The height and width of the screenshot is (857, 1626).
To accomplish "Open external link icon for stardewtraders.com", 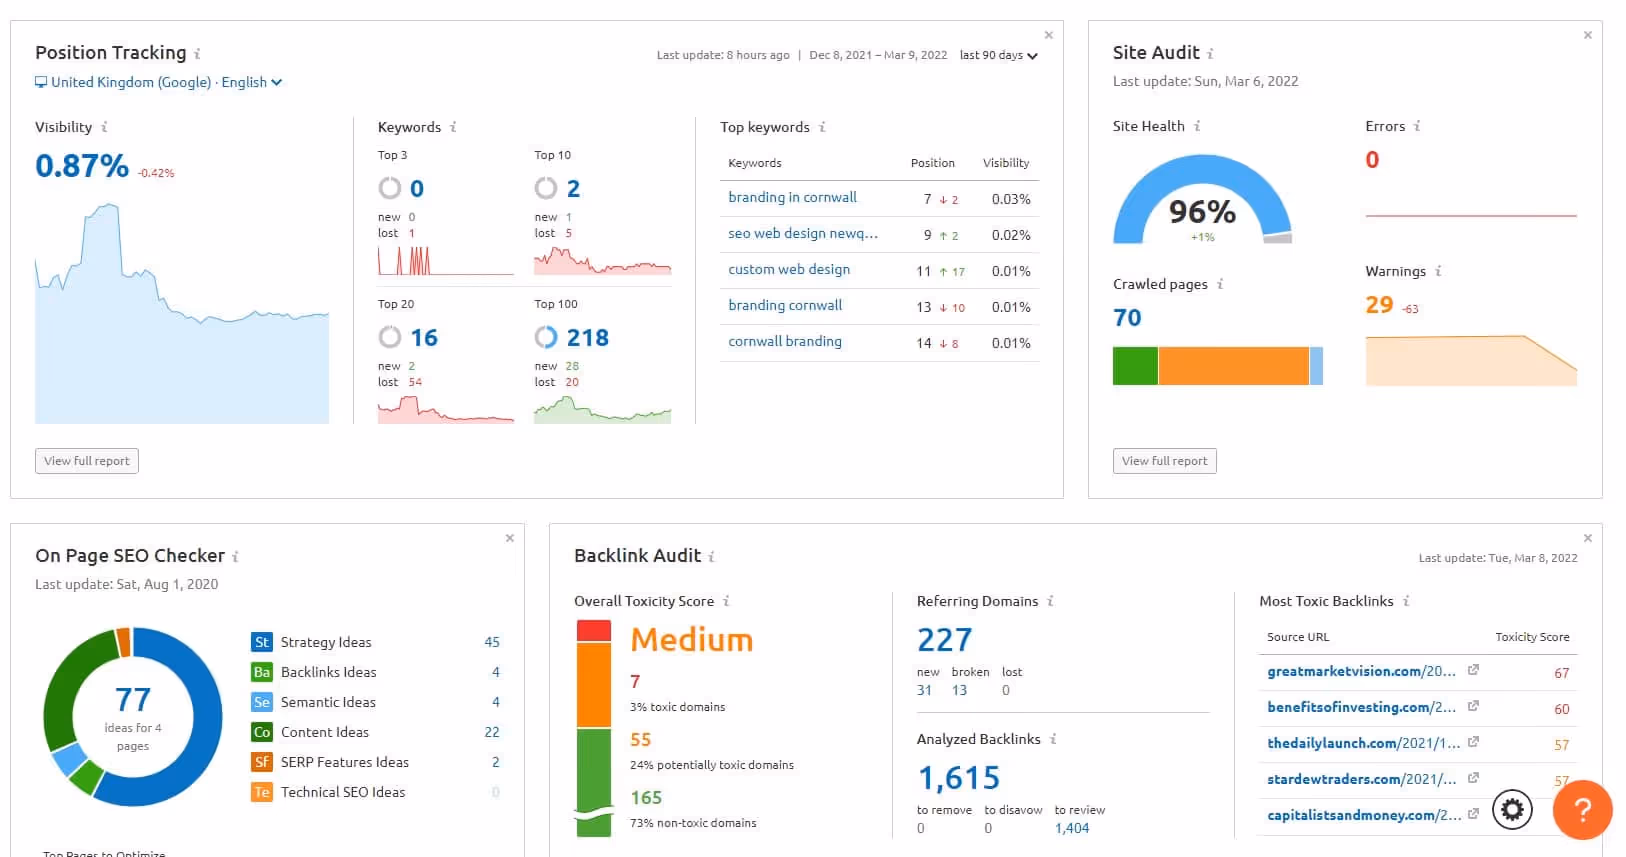I will 1473,778.
